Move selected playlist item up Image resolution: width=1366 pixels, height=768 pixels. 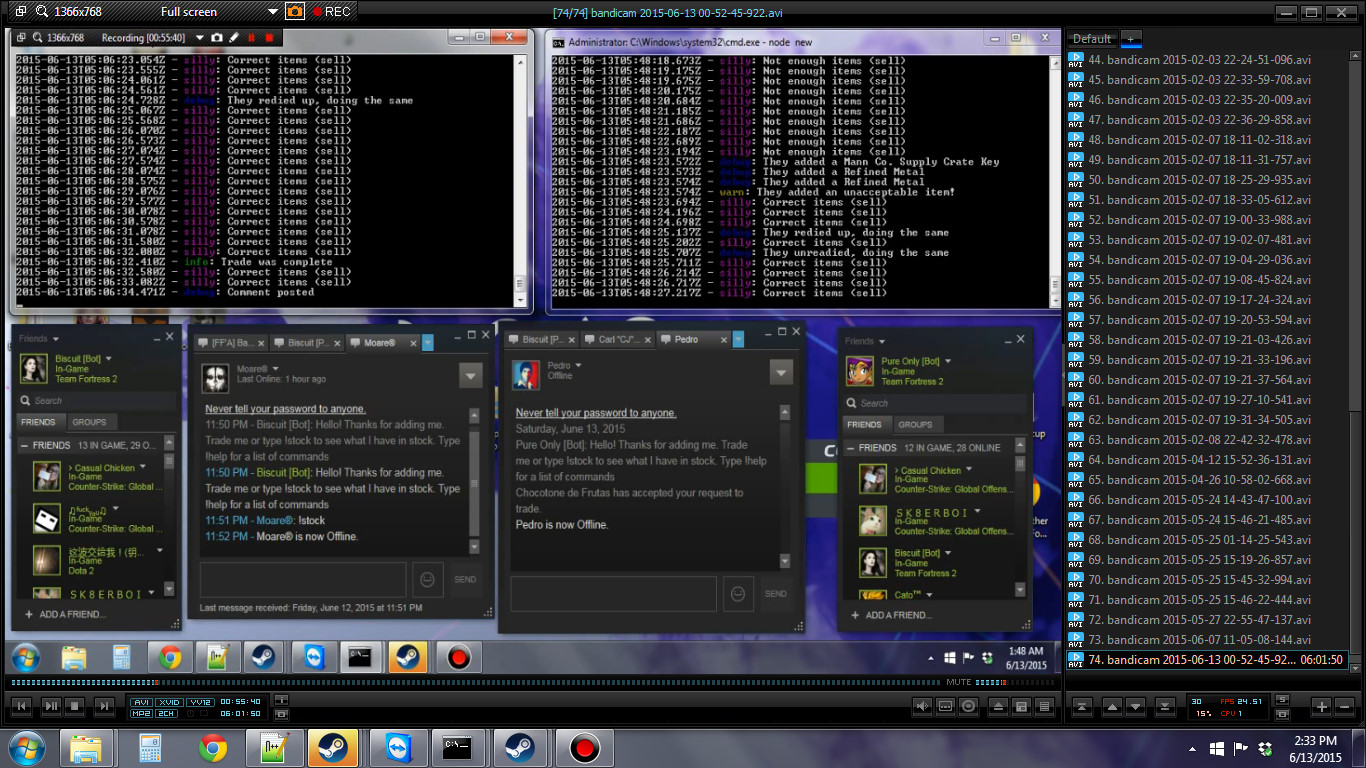coord(1111,707)
